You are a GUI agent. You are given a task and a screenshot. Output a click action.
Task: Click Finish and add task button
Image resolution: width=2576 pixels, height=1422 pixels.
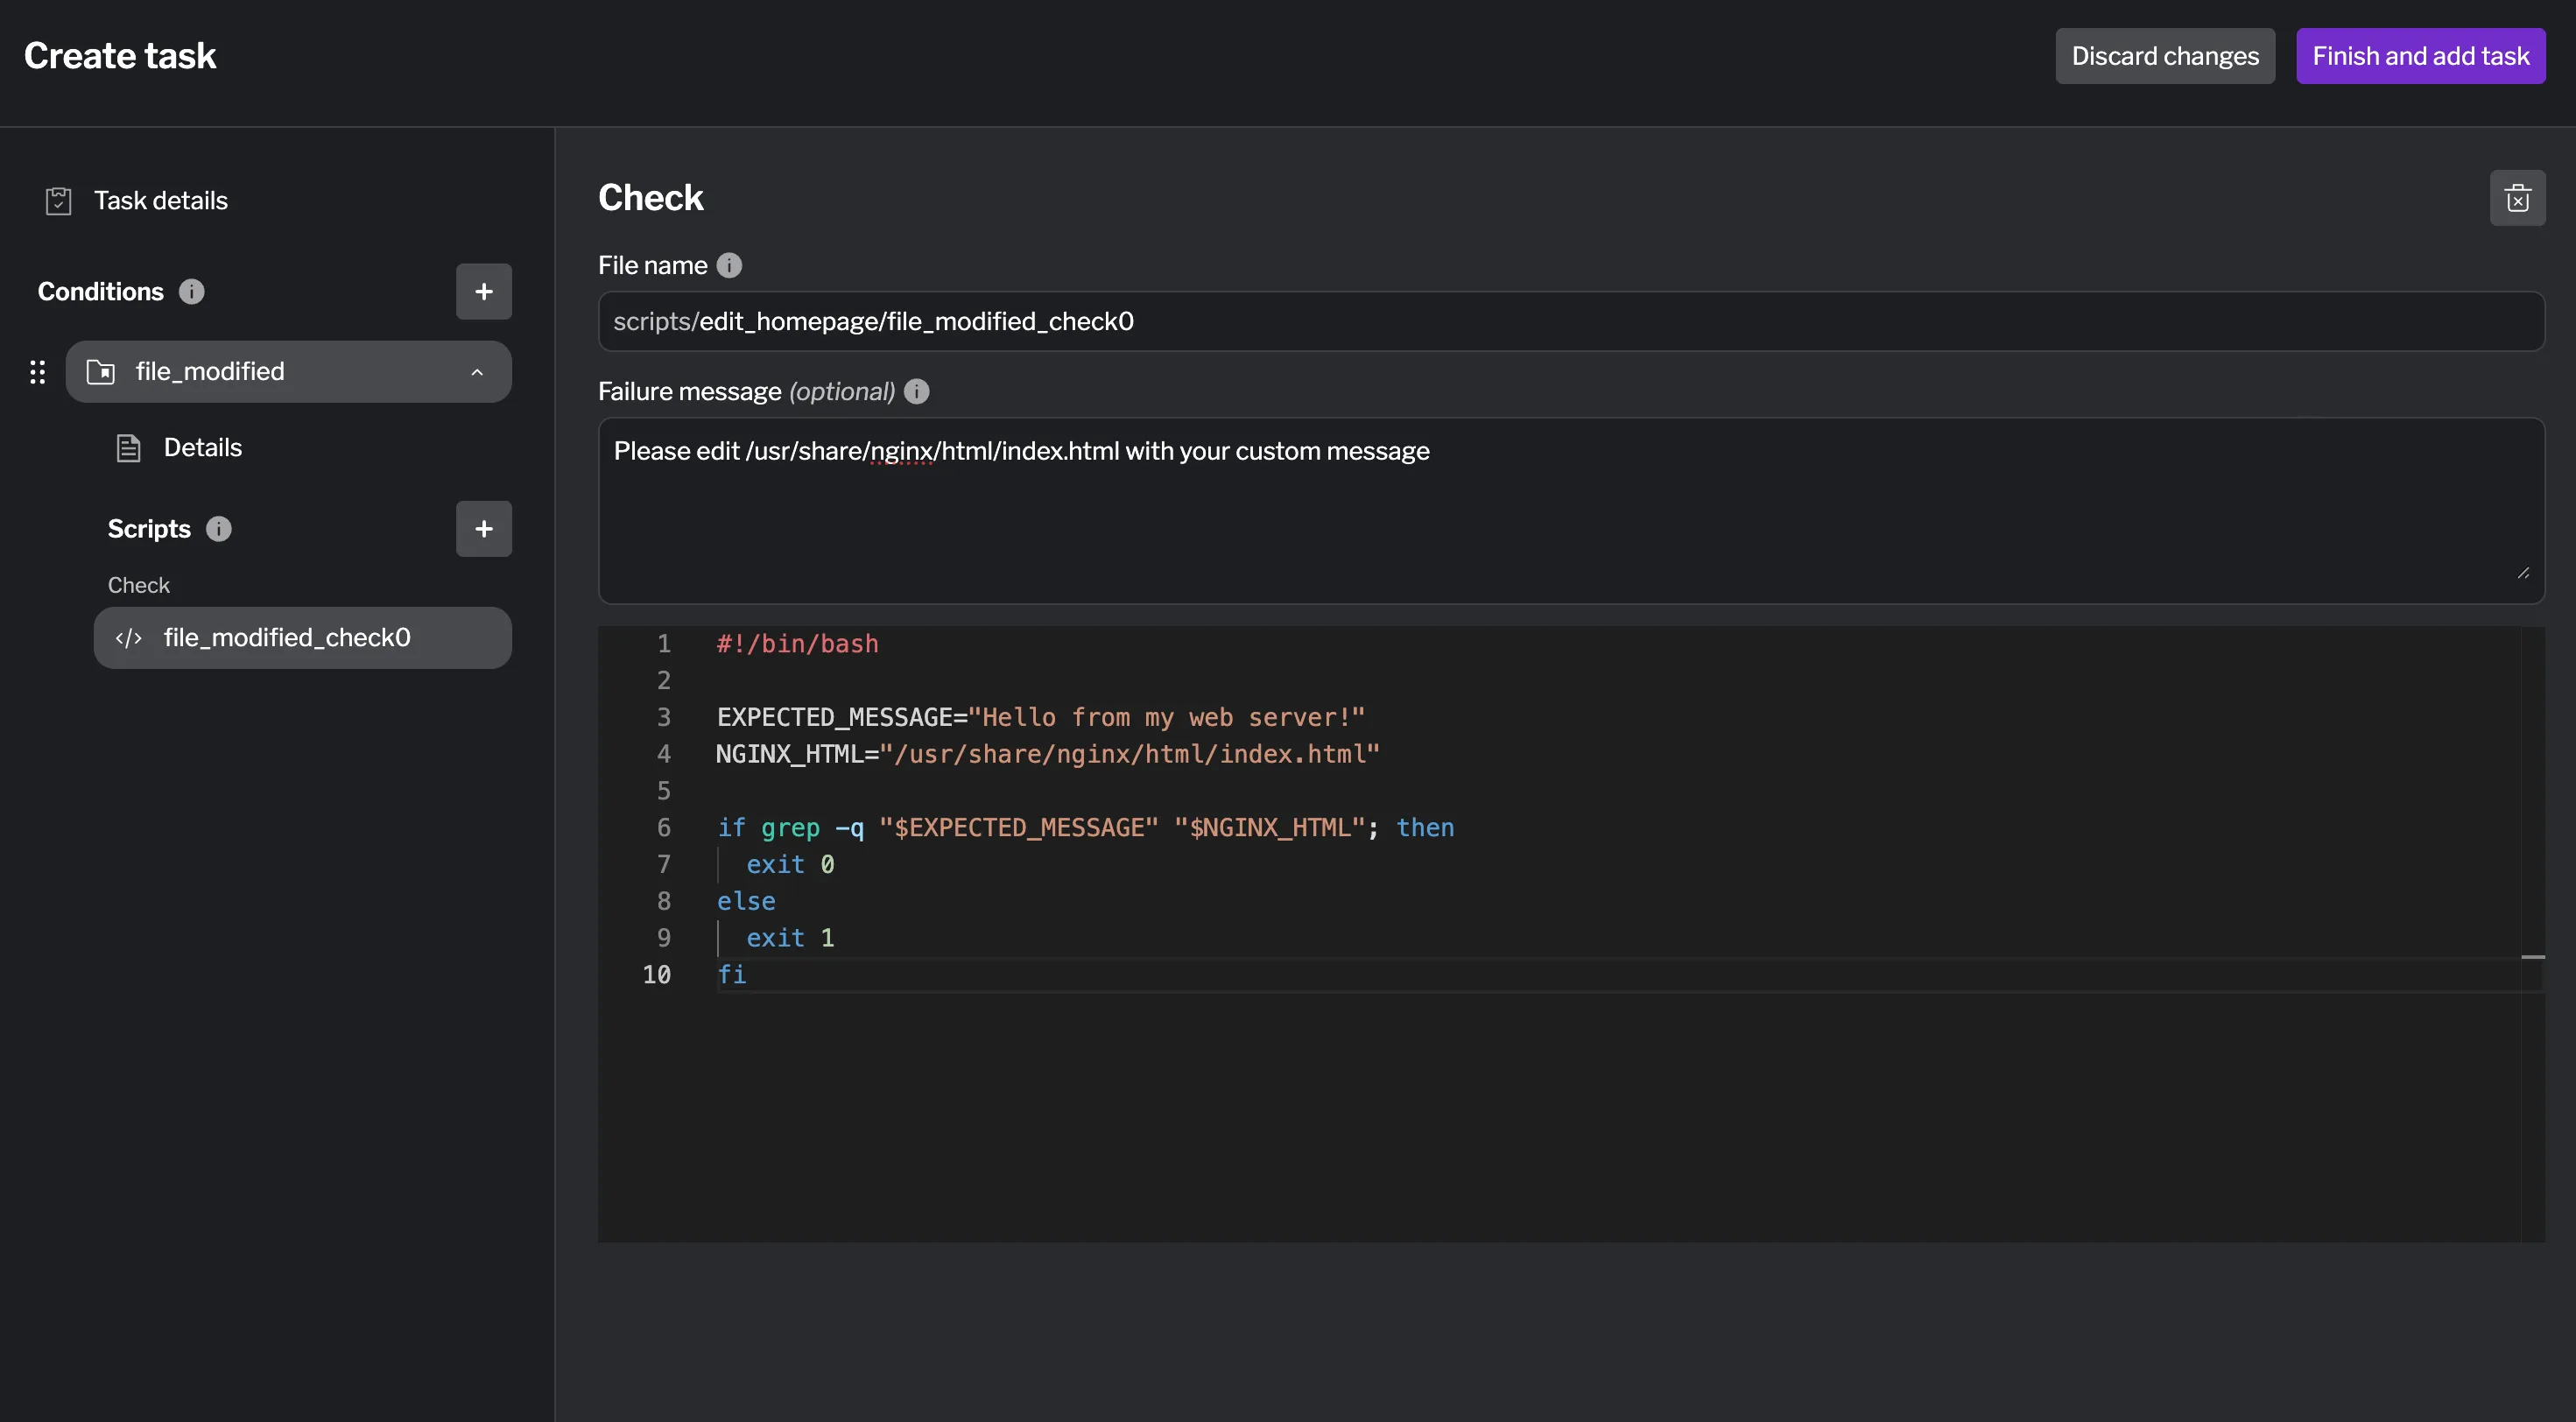click(2420, 56)
